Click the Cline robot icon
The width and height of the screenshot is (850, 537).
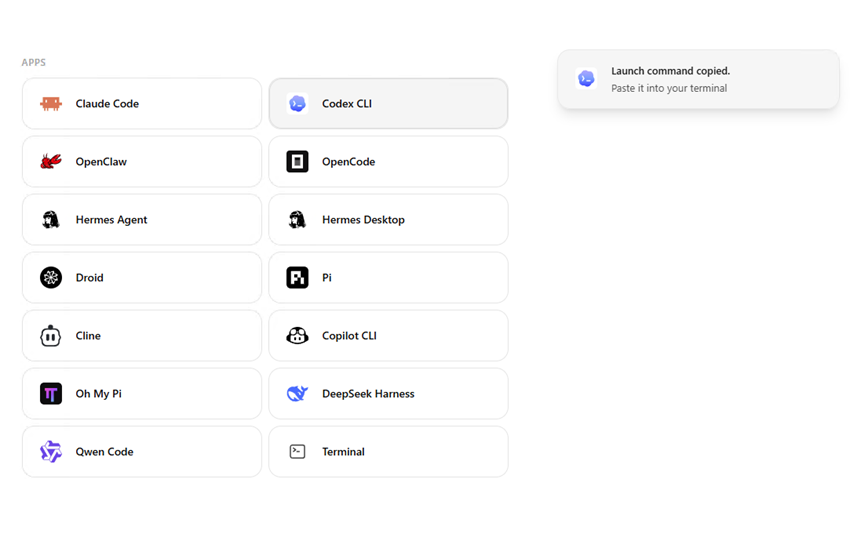click(x=50, y=335)
